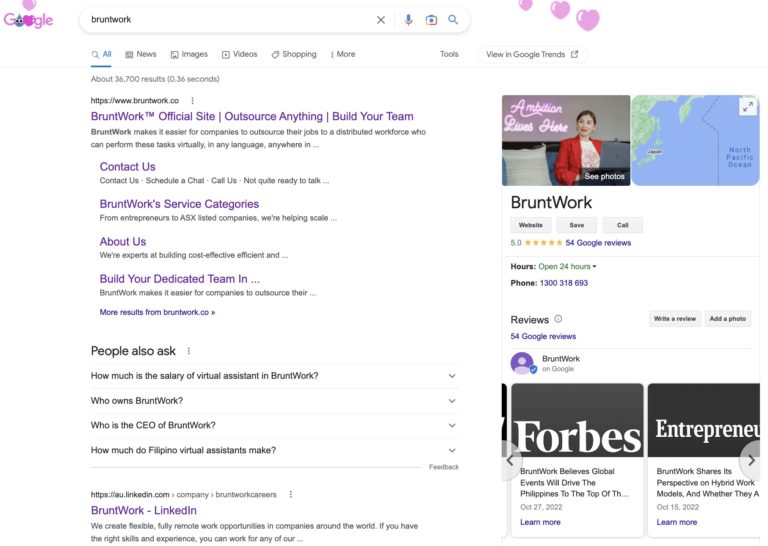Viewport: 768px width, 546px height.
Task: Click the BruntWork phone number 1300 318 693
Action: [x=564, y=283]
